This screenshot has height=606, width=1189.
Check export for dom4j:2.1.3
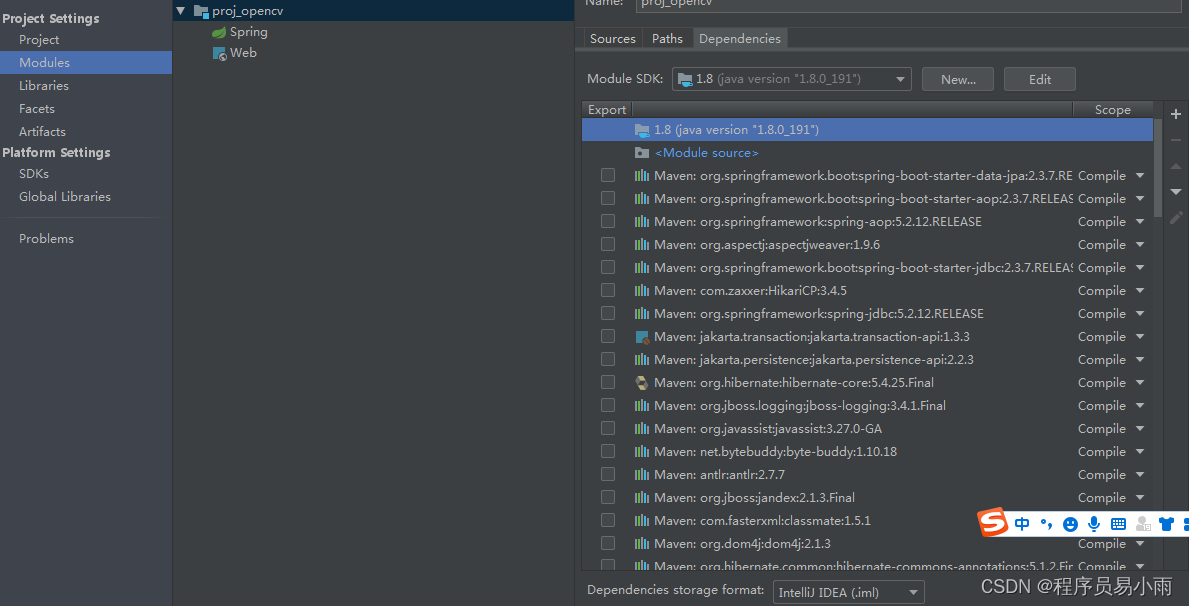(x=607, y=543)
